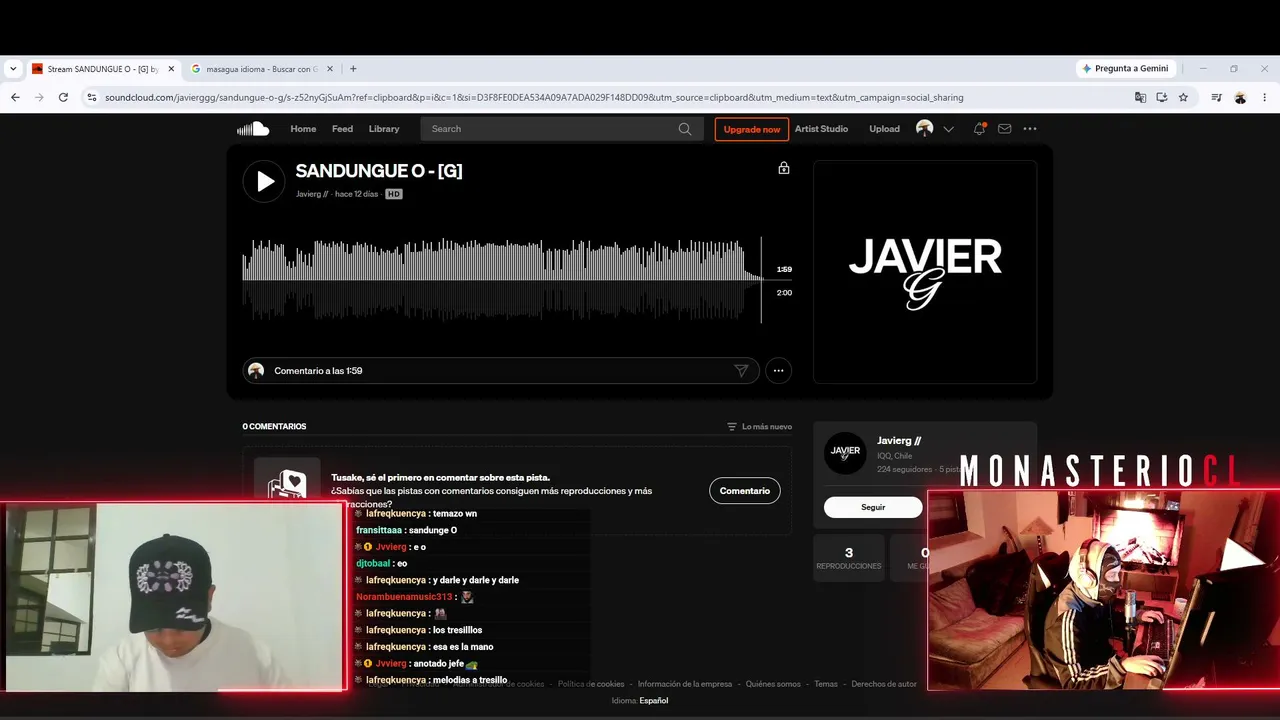Send comment with the paper plane icon
1280x720 pixels.
point(741,371)
